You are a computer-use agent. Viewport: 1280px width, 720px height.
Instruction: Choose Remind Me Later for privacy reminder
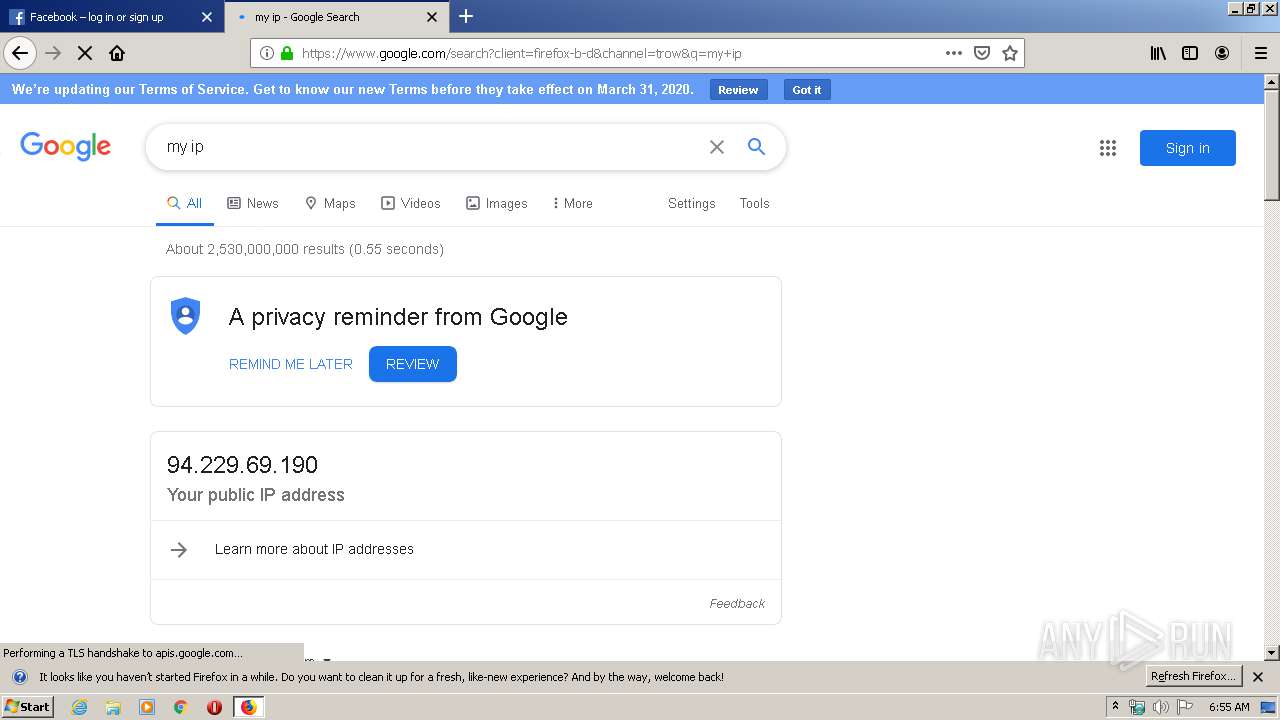pyautogui.click(x=291, y=364)
